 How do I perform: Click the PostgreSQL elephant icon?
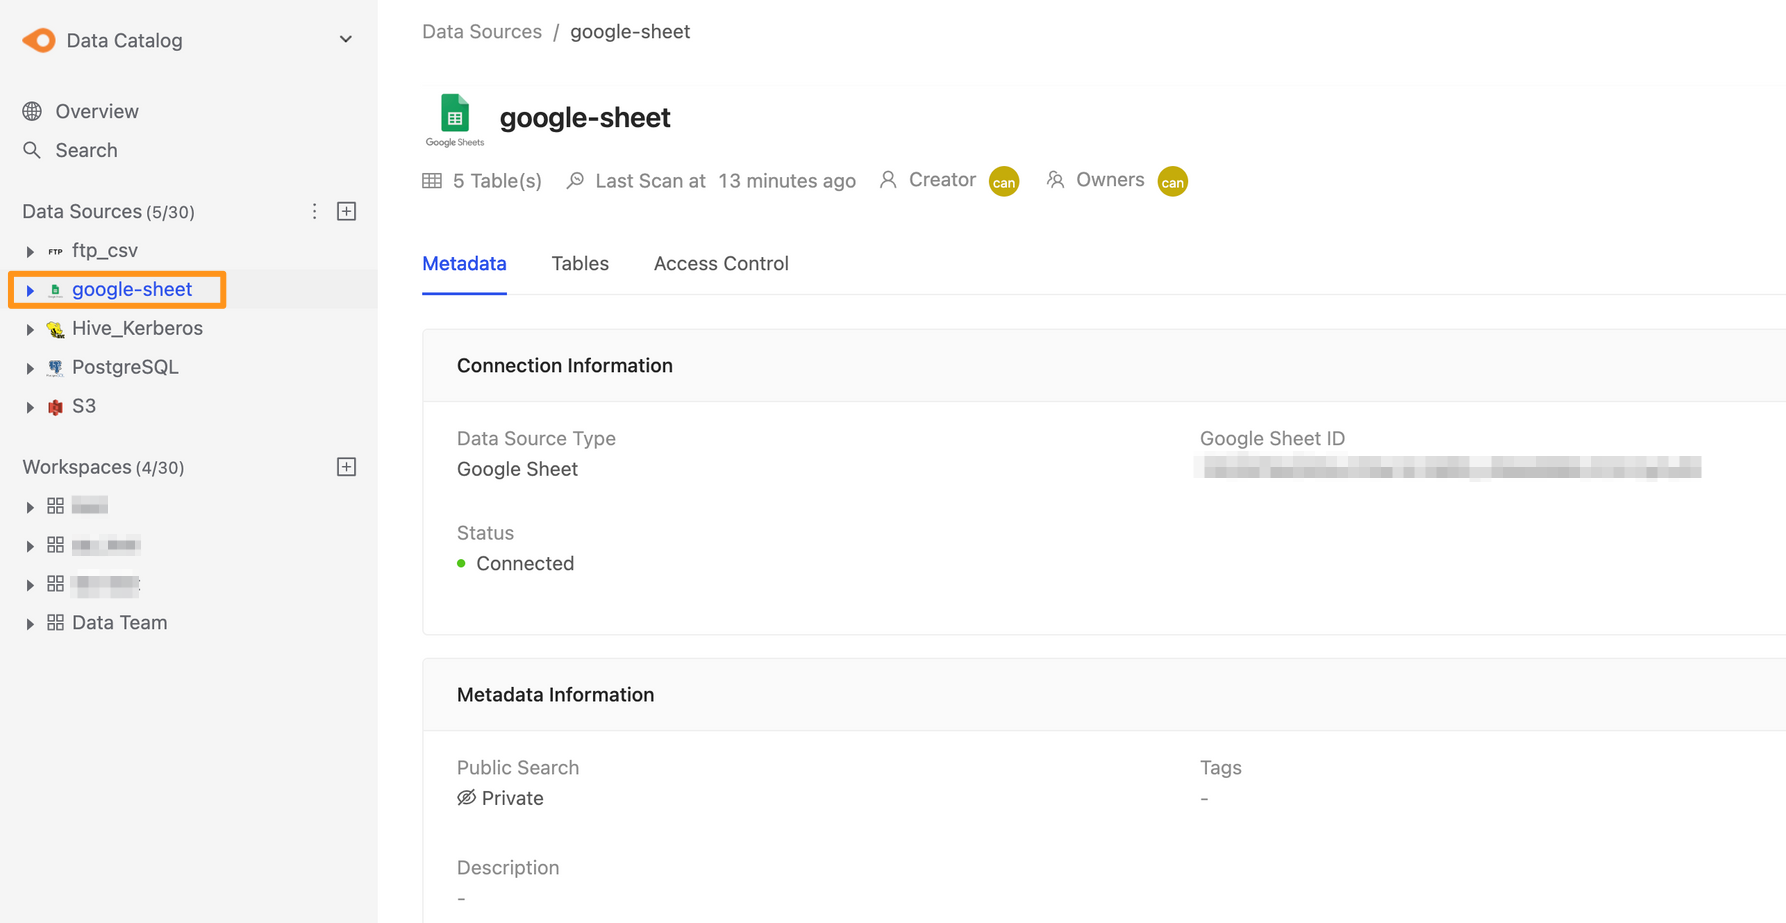tap(55, 368)
